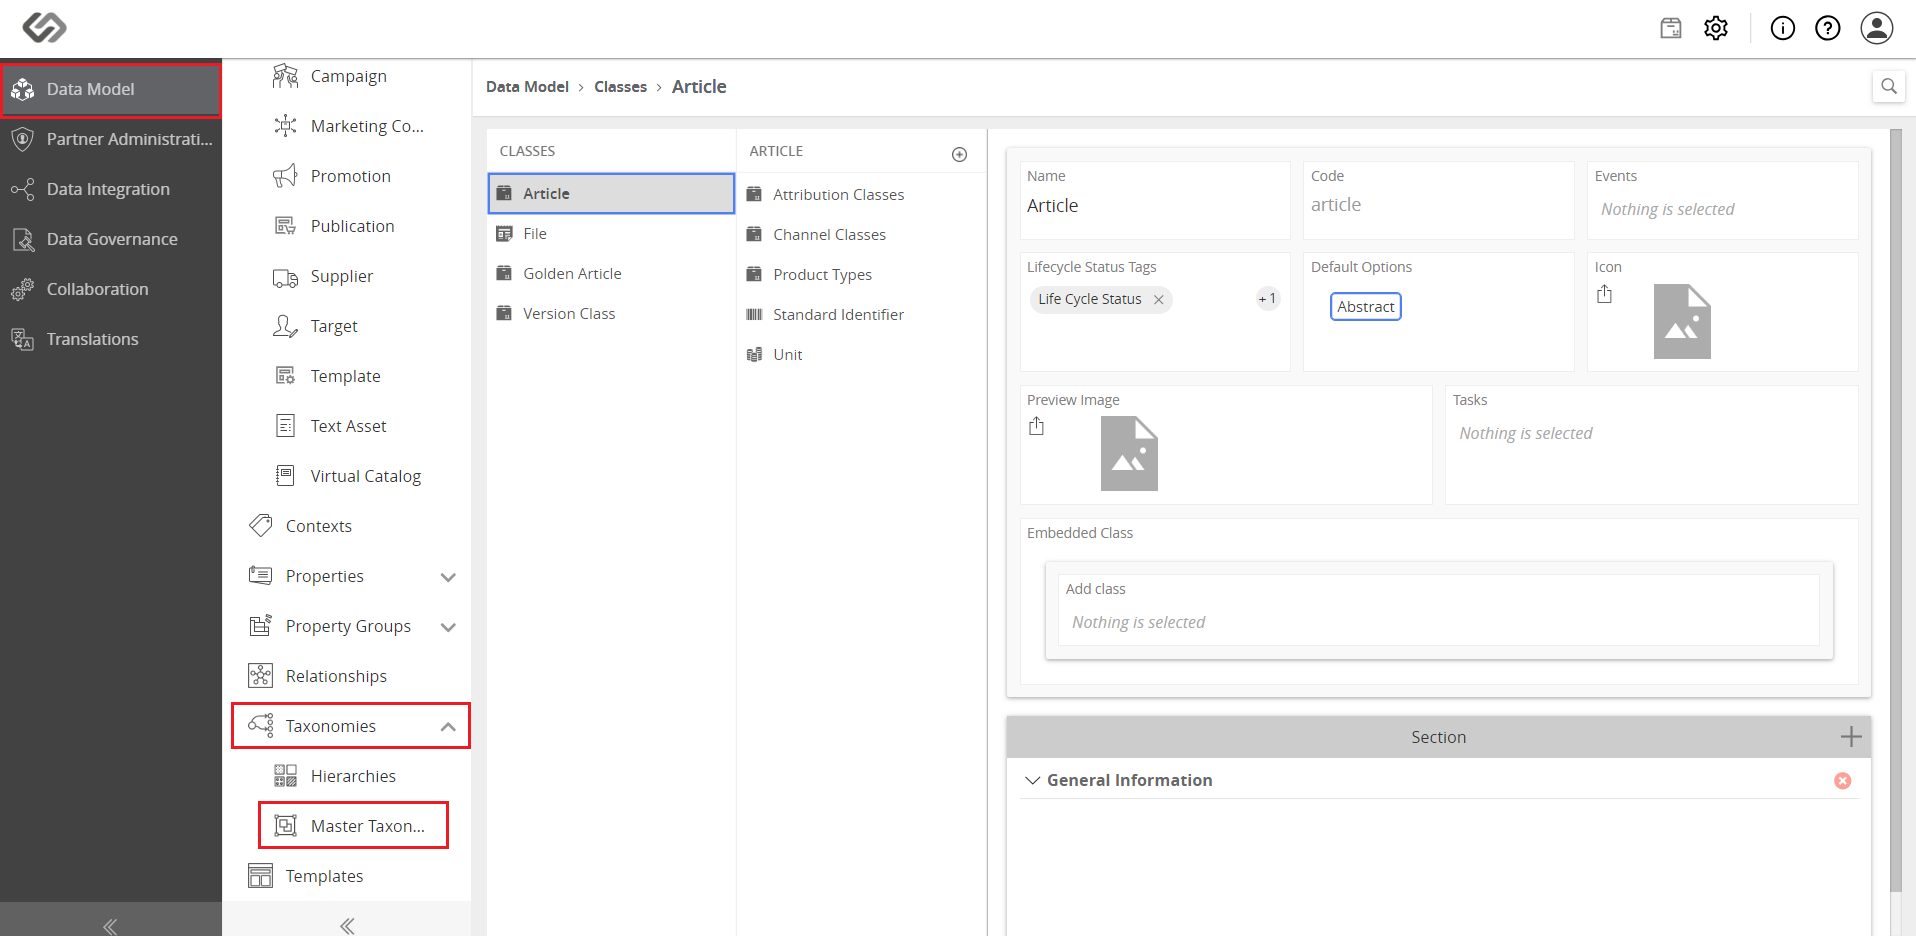The width and height of the screenshot is (1916, 936).
Task: Open Data Governance section
Action: coord(111,239)
